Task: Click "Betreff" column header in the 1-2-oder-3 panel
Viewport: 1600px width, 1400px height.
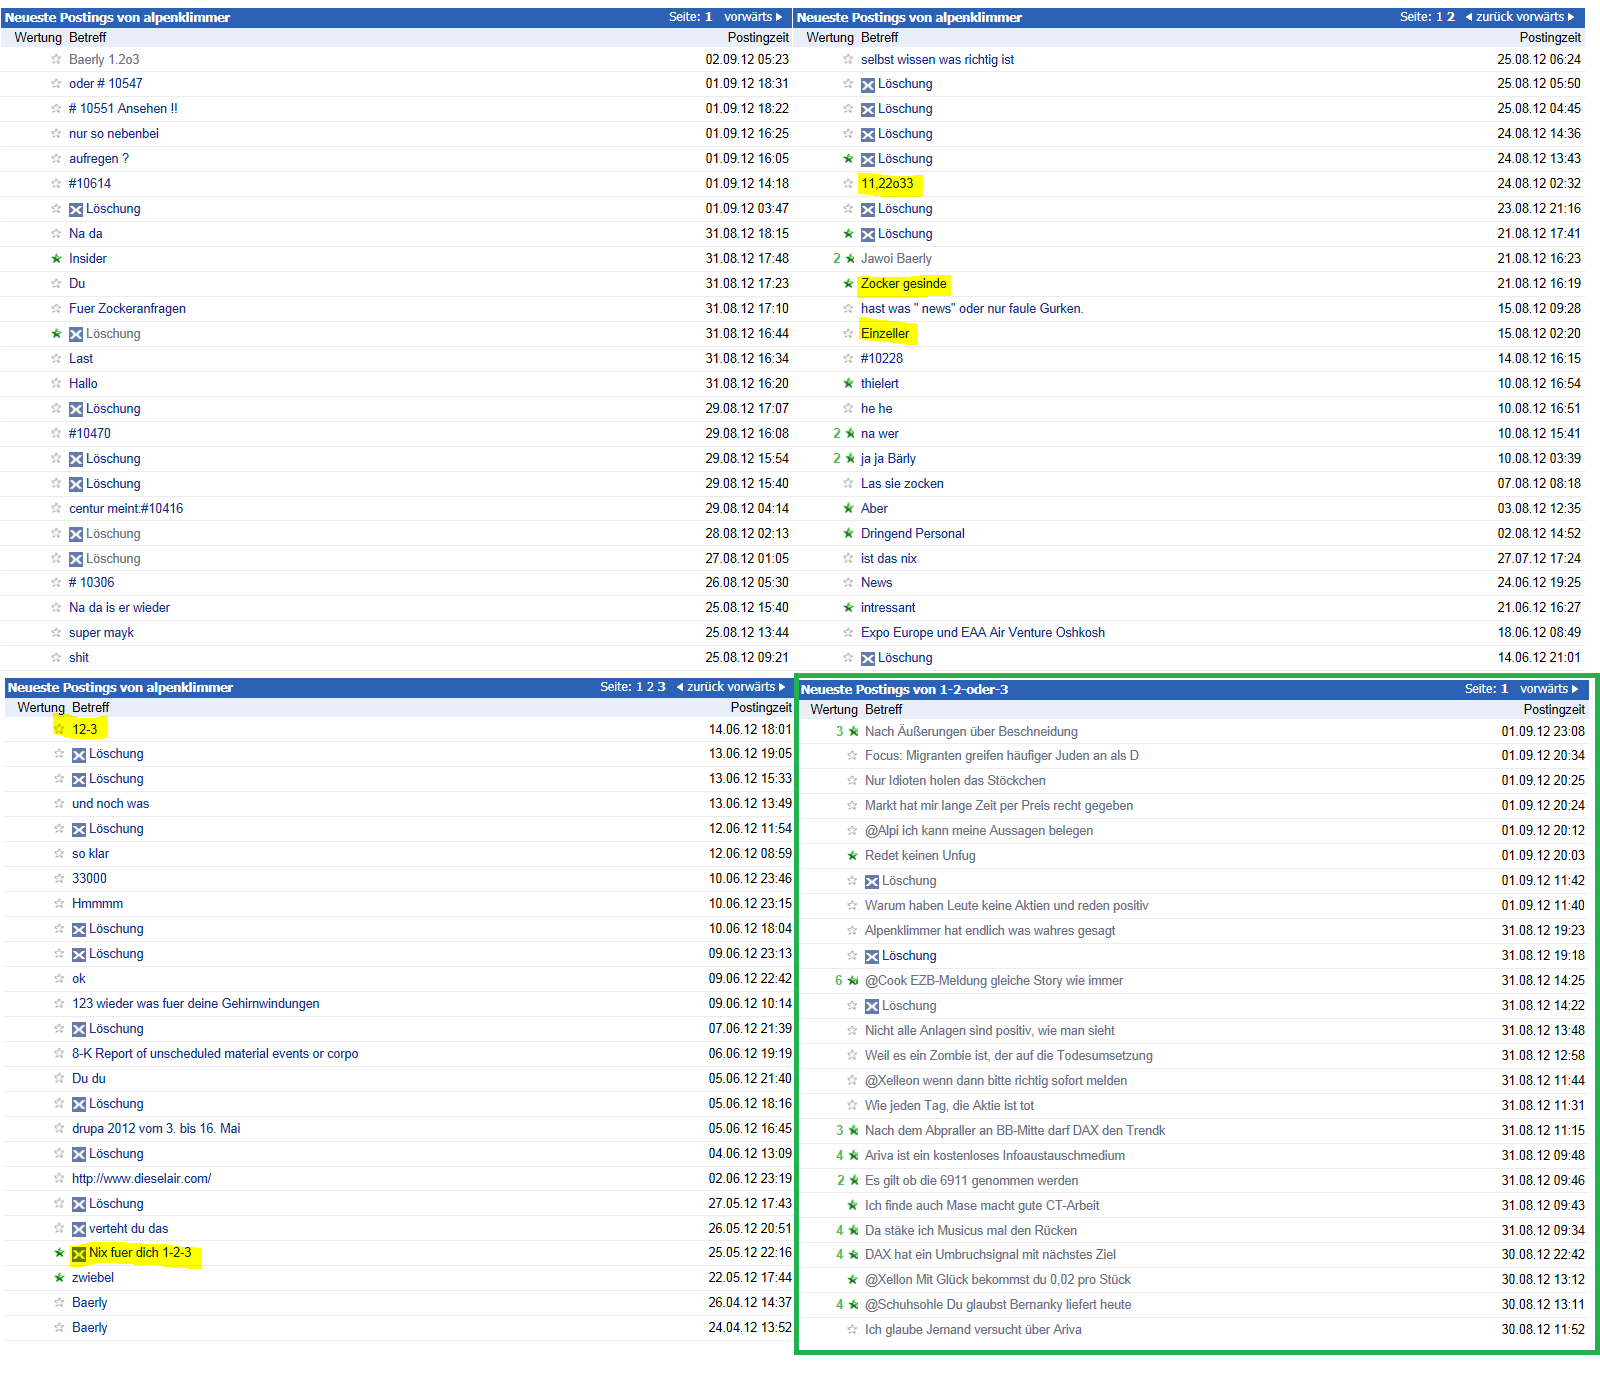Action: [x=883, y=709]
